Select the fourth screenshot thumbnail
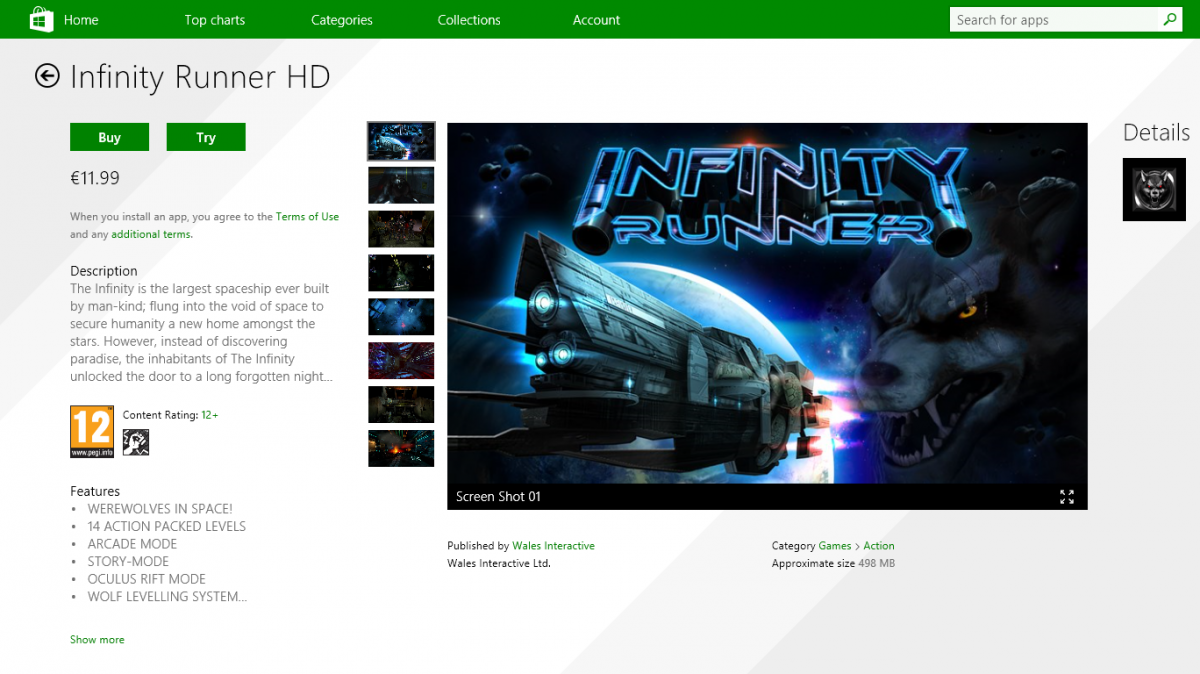 click(401, 273)
